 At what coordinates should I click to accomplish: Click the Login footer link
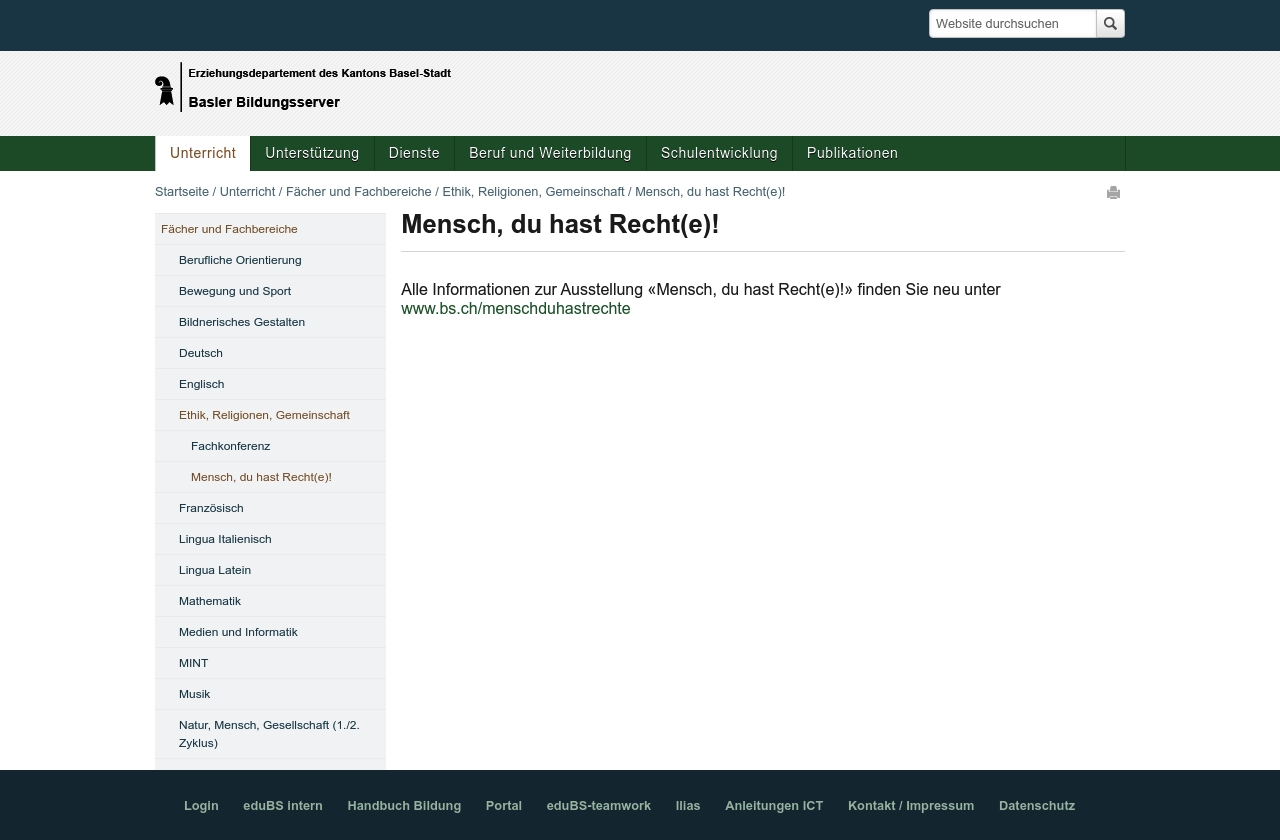coord(201,806)
